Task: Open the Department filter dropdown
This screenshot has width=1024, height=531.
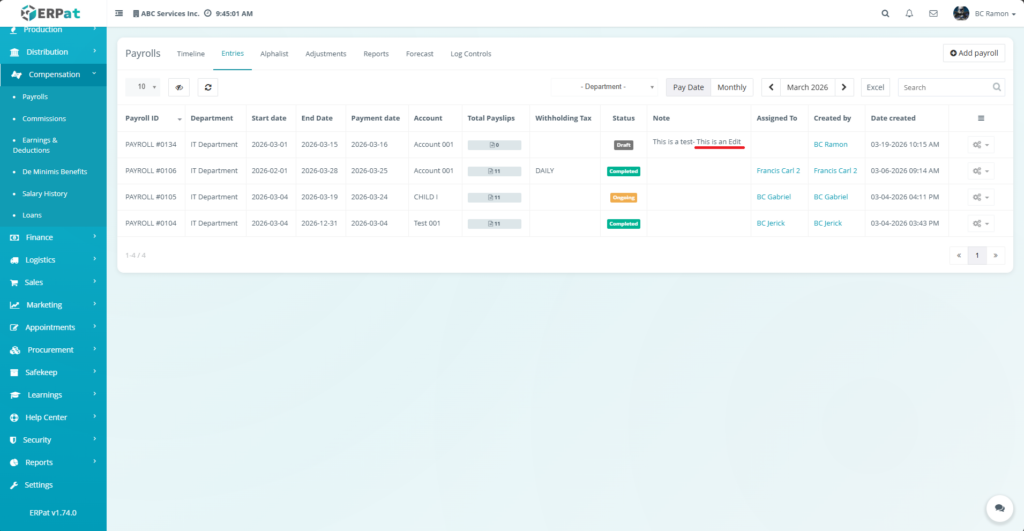Action: coord(605,87)
